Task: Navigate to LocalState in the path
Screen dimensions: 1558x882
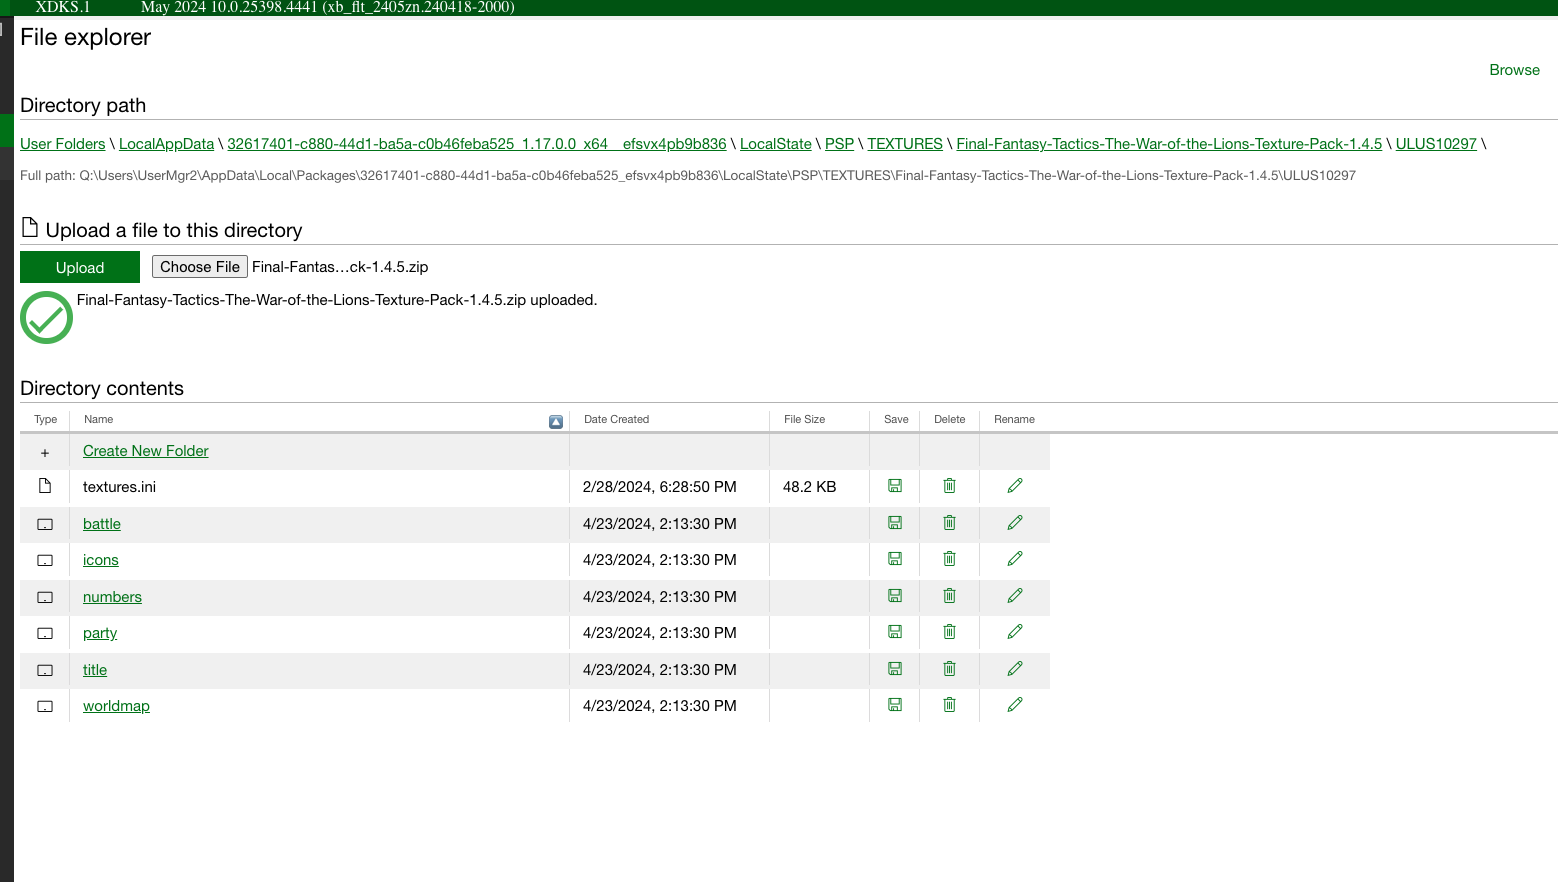Action: (775, 144)
